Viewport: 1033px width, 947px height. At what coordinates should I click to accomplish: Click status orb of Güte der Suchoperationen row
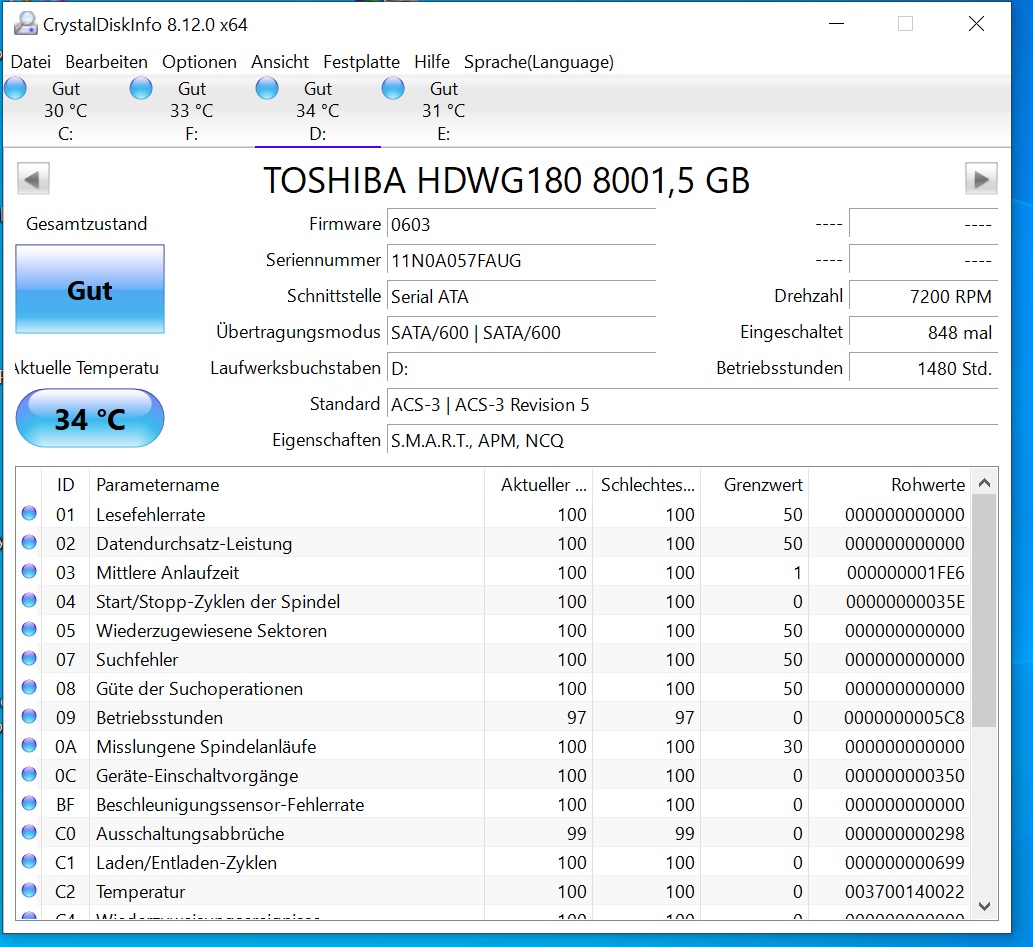point(29,687)
